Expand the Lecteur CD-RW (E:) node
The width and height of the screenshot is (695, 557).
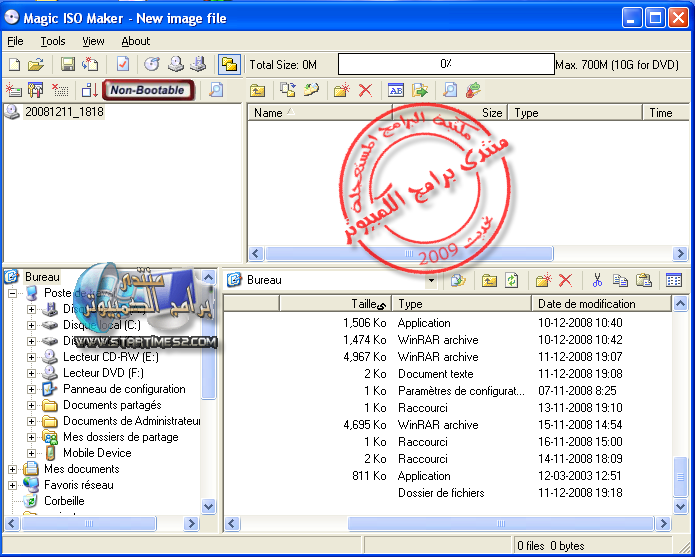click(x=31, y=357)
